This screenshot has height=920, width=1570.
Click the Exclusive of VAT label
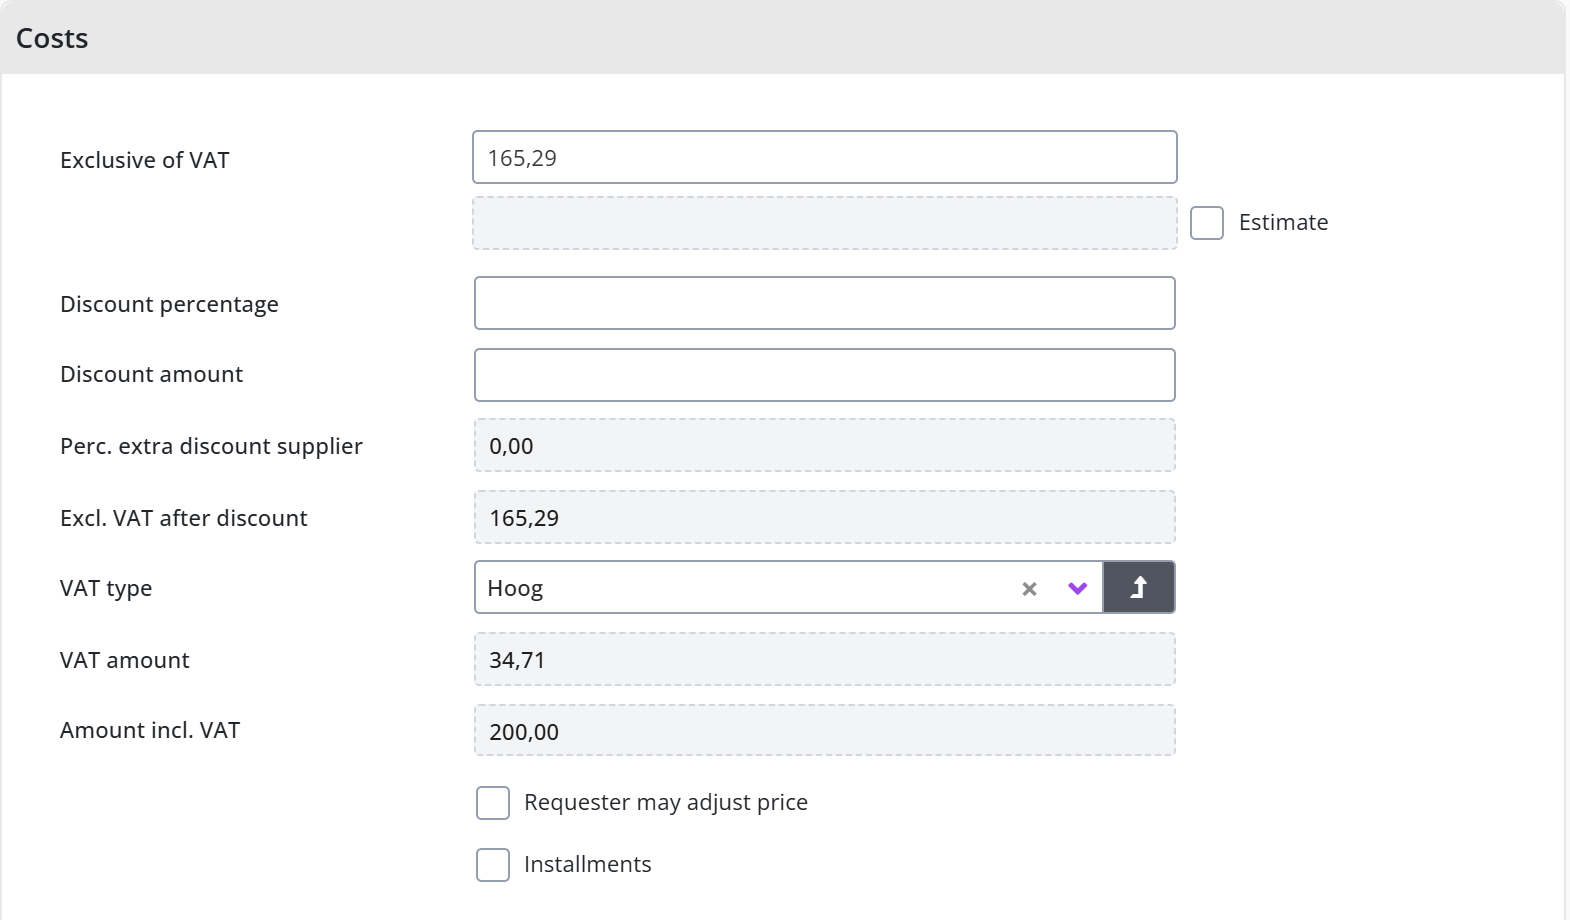(145, 160)
